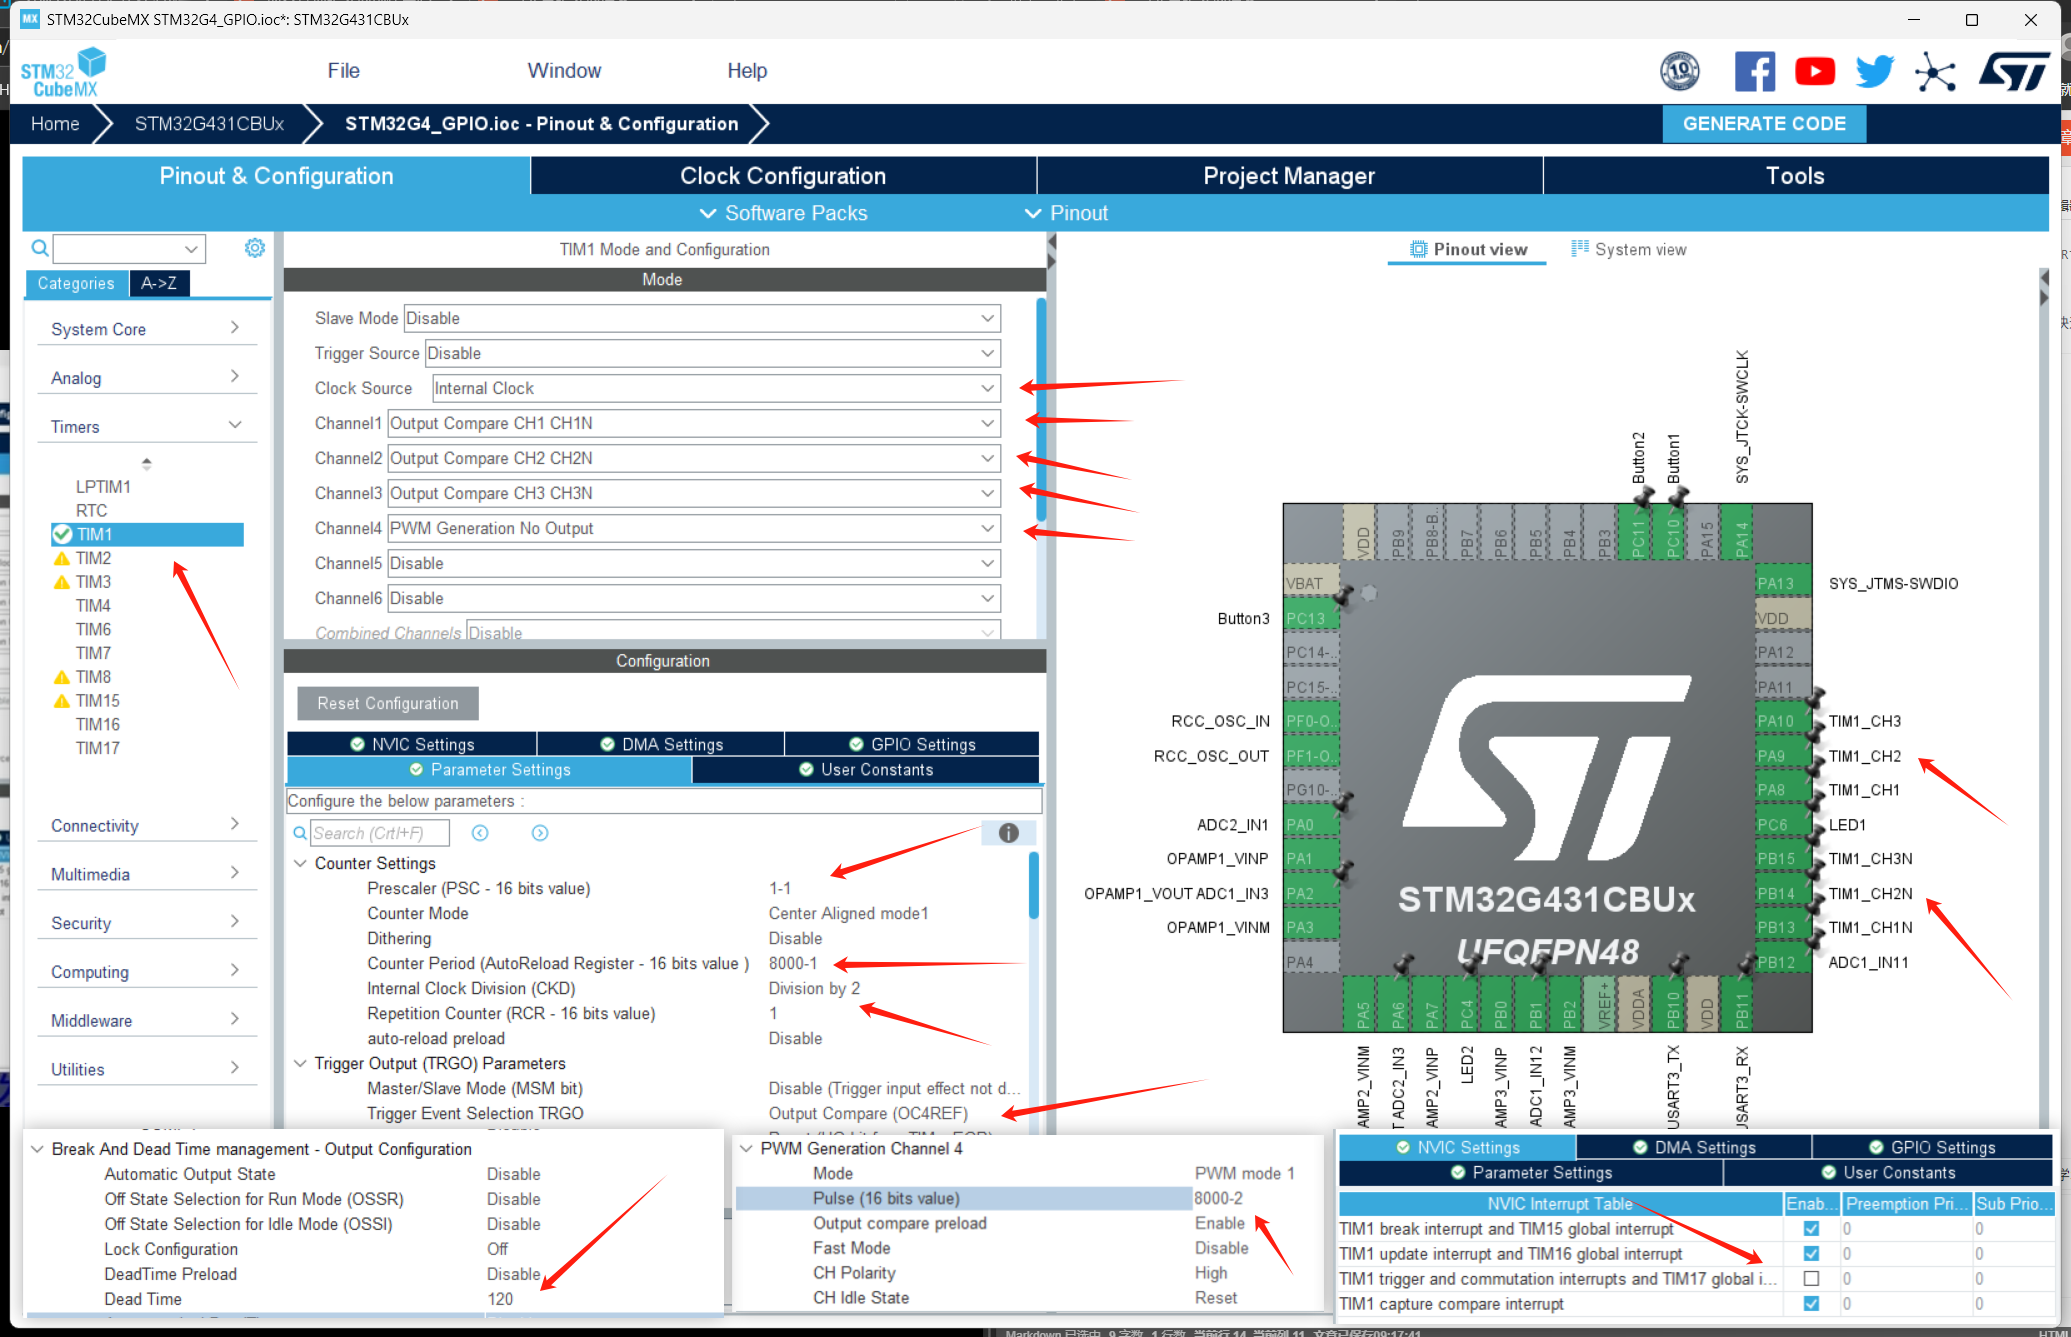Click the Reset Configuration button
Screen dimensions: 2071x1337
click(x=388, y=703)
